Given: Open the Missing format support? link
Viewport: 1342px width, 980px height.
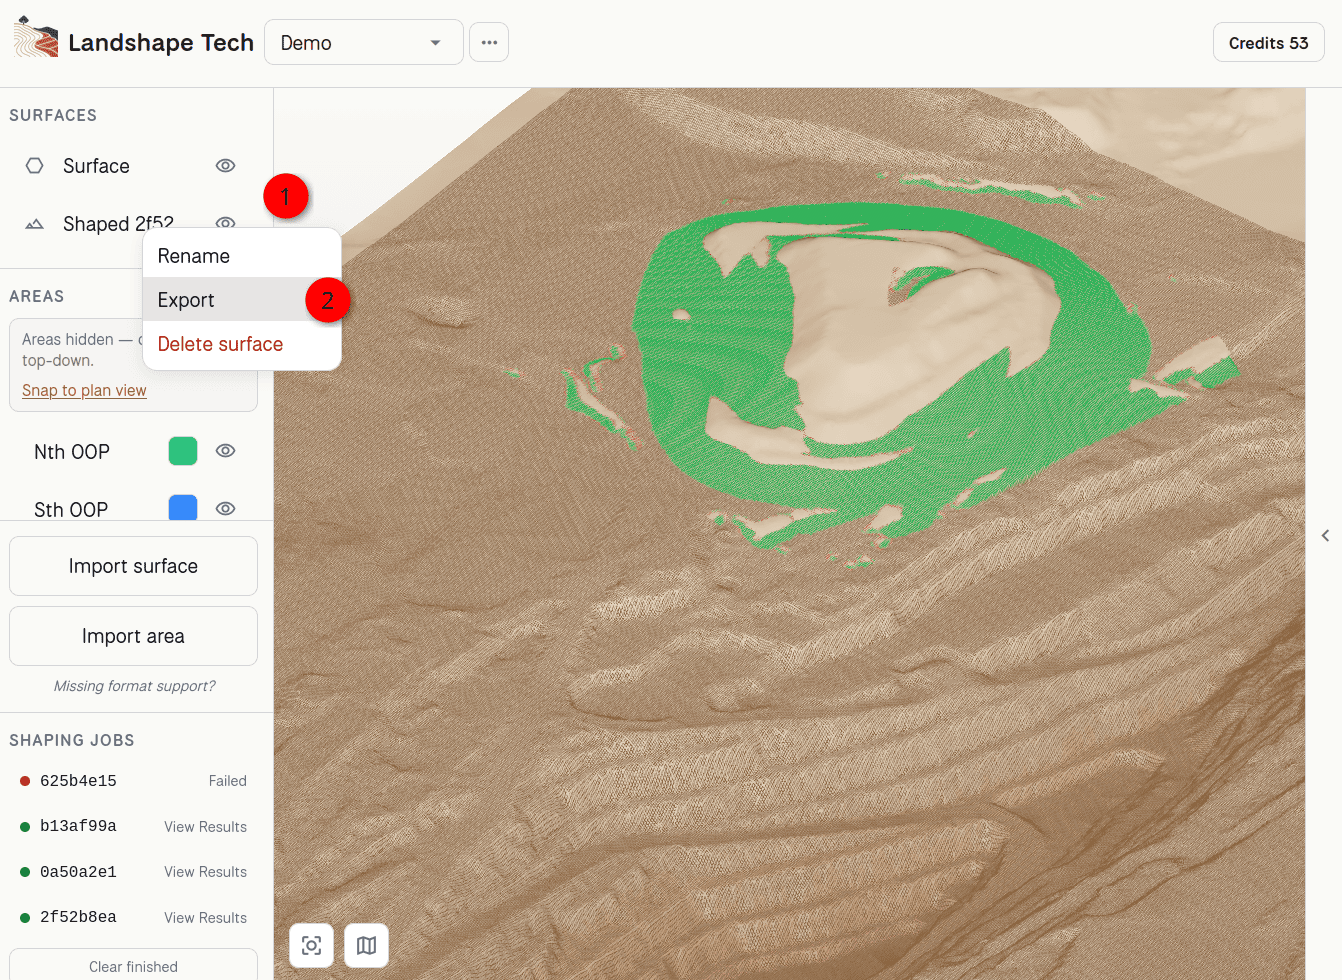Looking at the screenshot, I should [134, 686].
